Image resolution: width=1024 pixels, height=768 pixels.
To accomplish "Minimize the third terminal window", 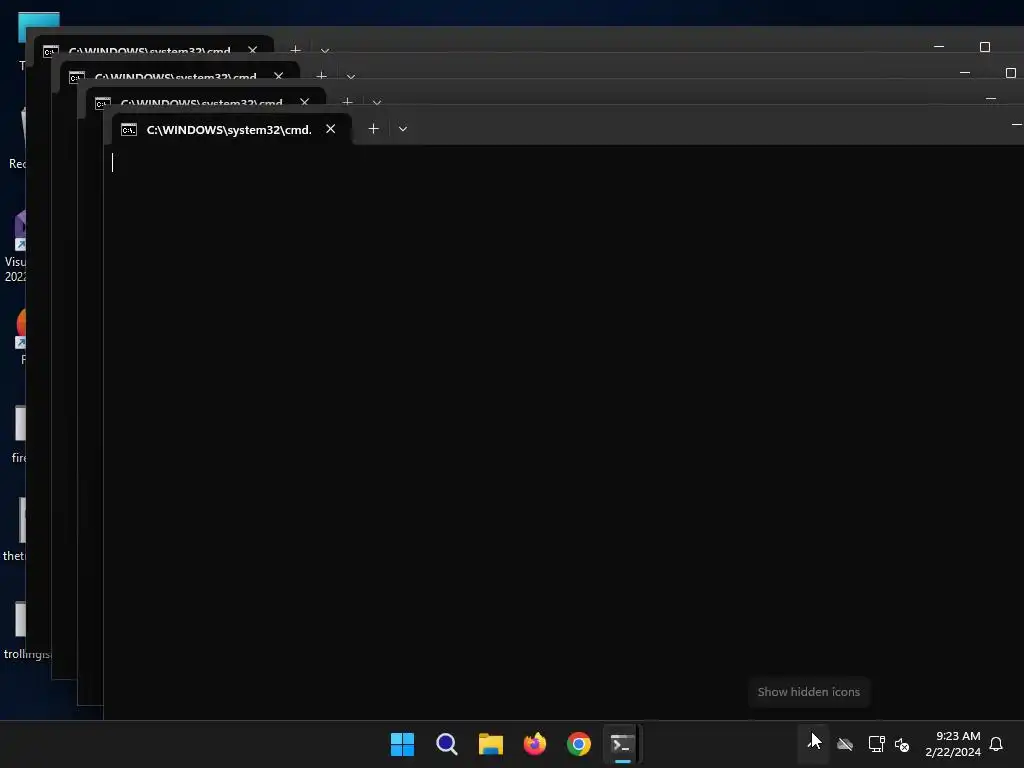I will point(965,72).
